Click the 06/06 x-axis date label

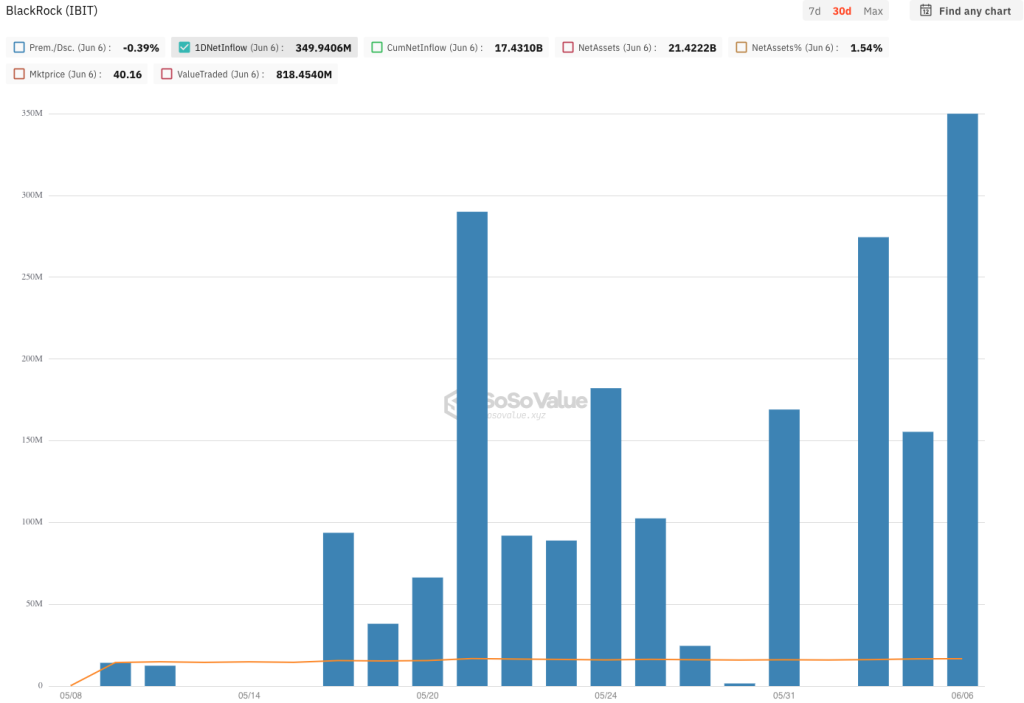point(962,696)
